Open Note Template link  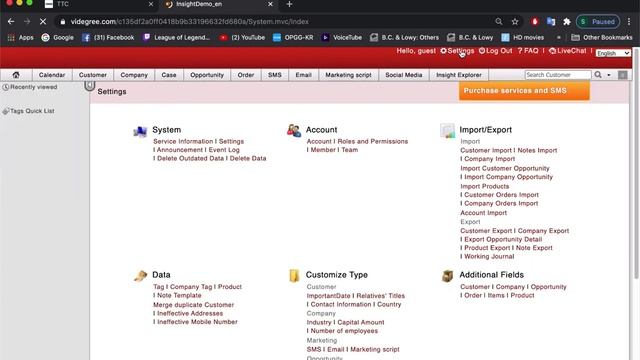click(179, 295)
